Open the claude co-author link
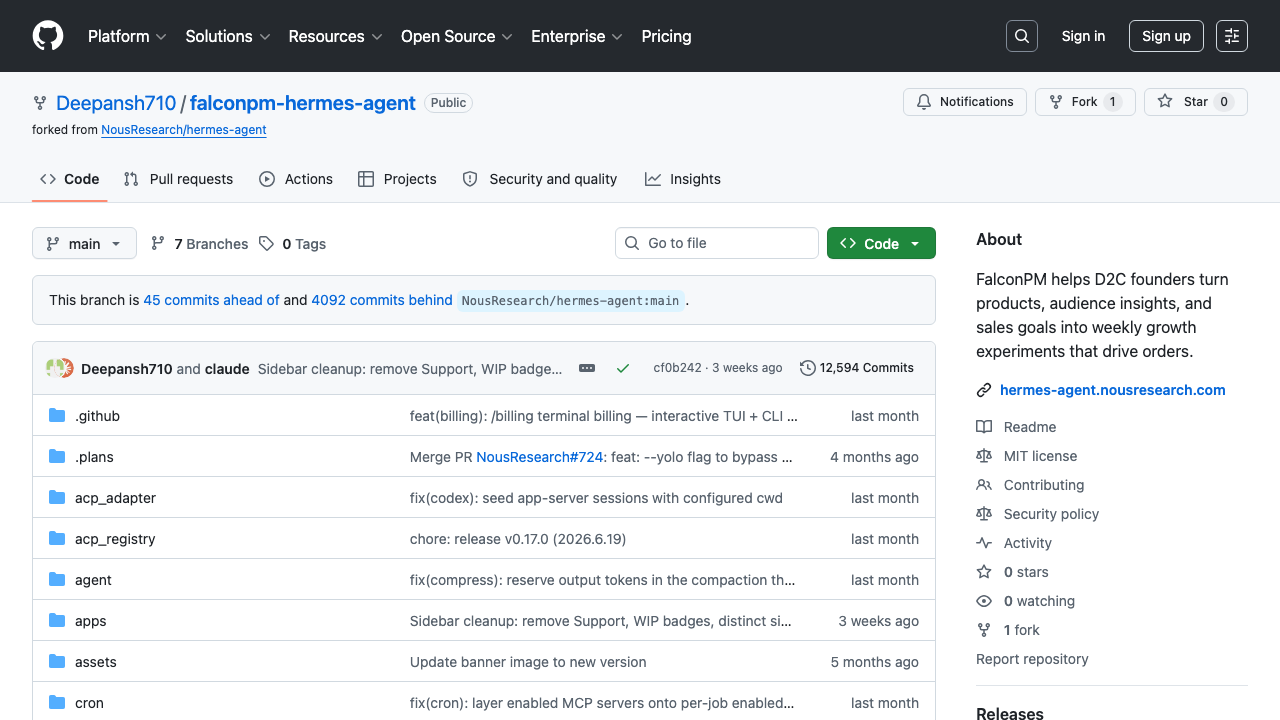Viewport: 1280px width, 720px height. click(x=227, y=369)
